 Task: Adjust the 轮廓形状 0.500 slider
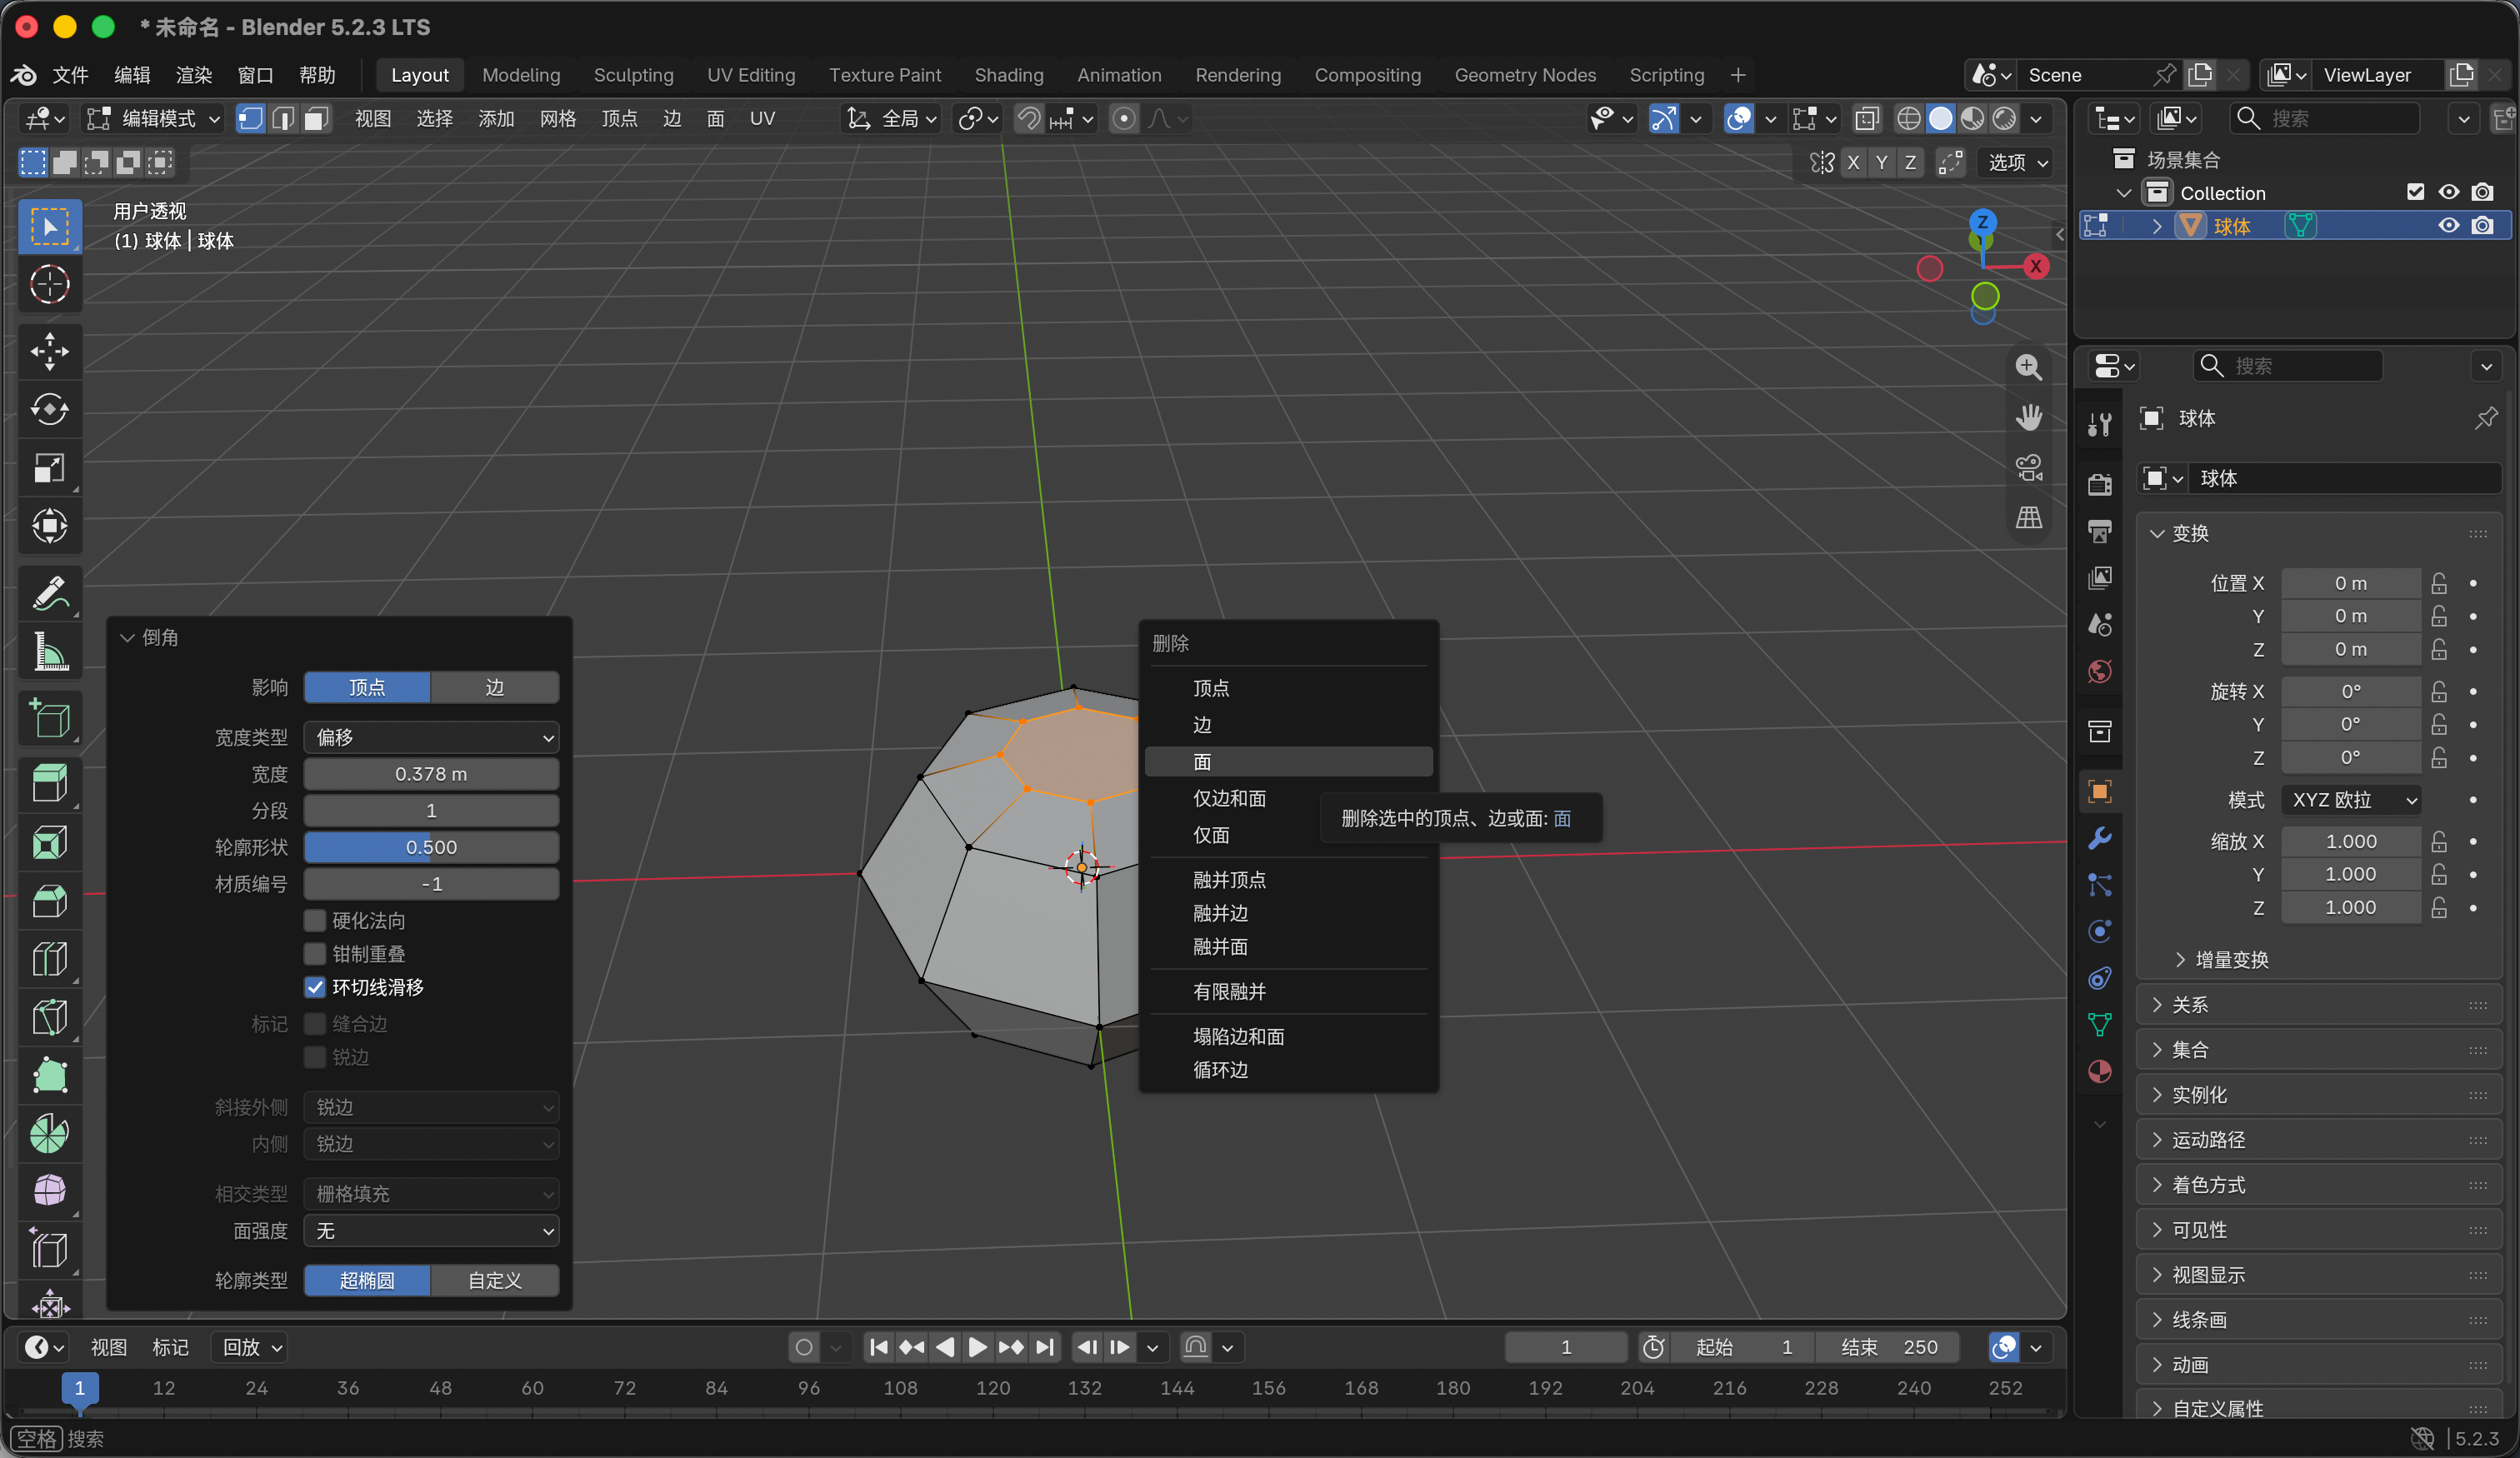pos(431,847)
